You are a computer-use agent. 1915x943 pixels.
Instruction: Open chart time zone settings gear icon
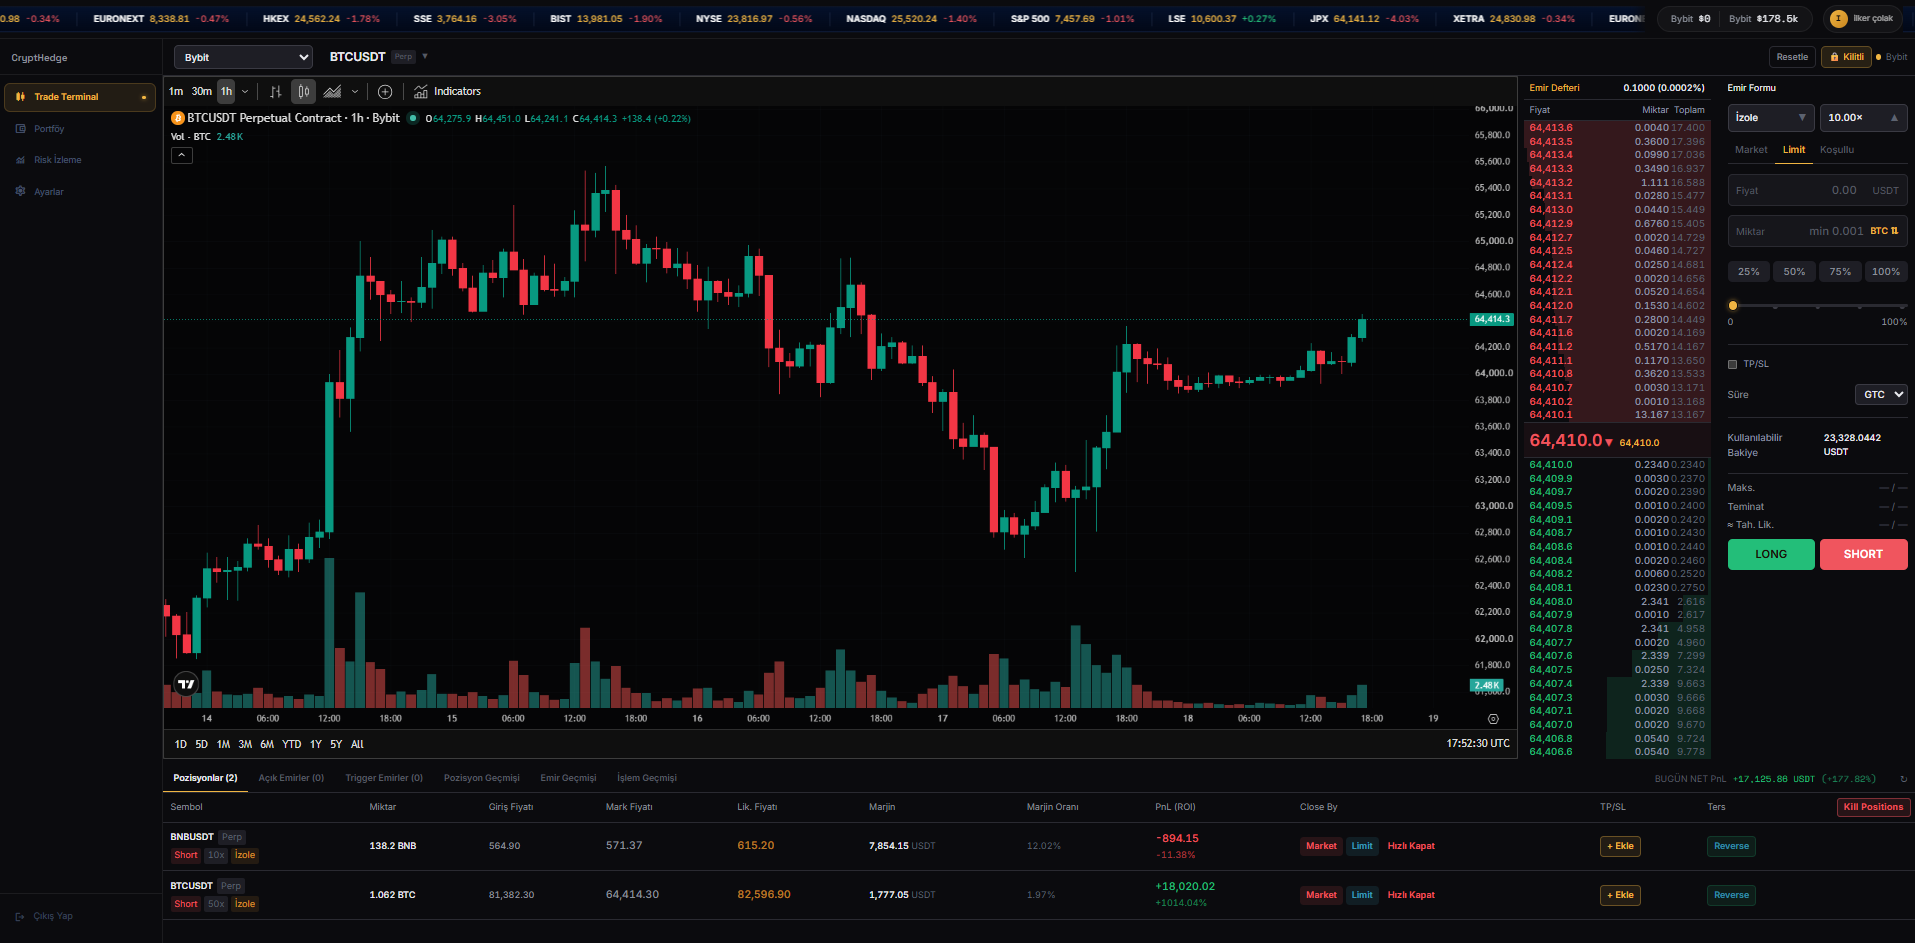(x=1493, y=718)
